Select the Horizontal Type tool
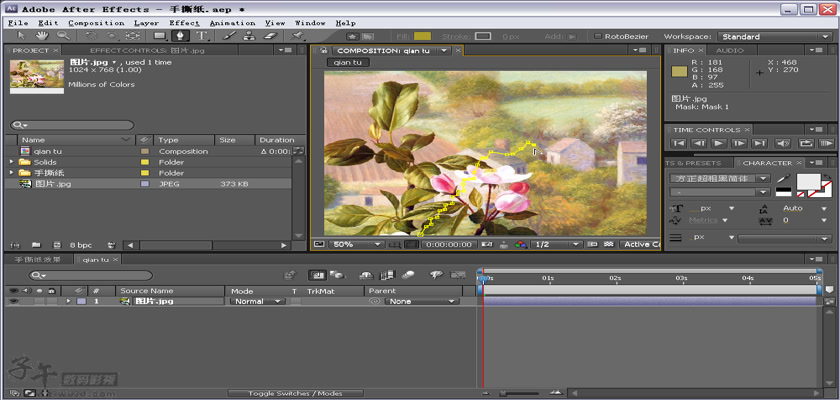This screenshot has height=400, width=840. click(201, 36)
